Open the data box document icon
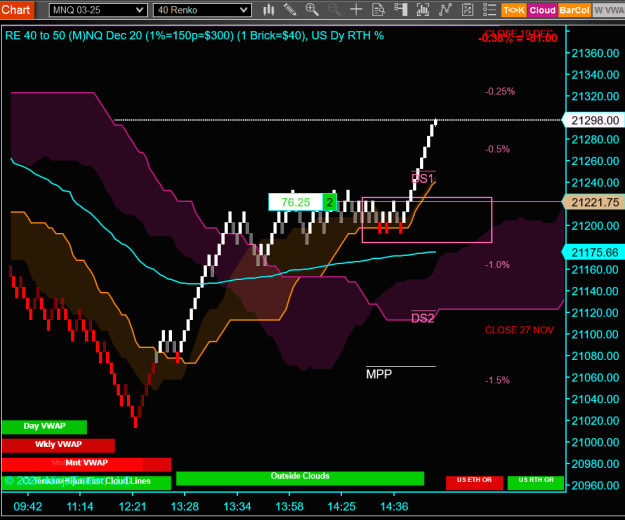 click(378, 10)
